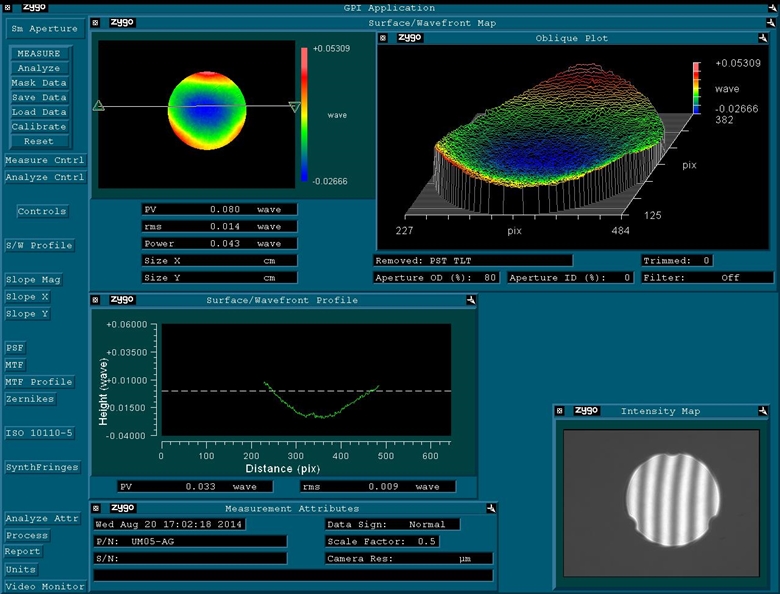The image size is (780, 594).
Task: Click GPI Application title bar pin icon
Action: (x=773, y=7)
